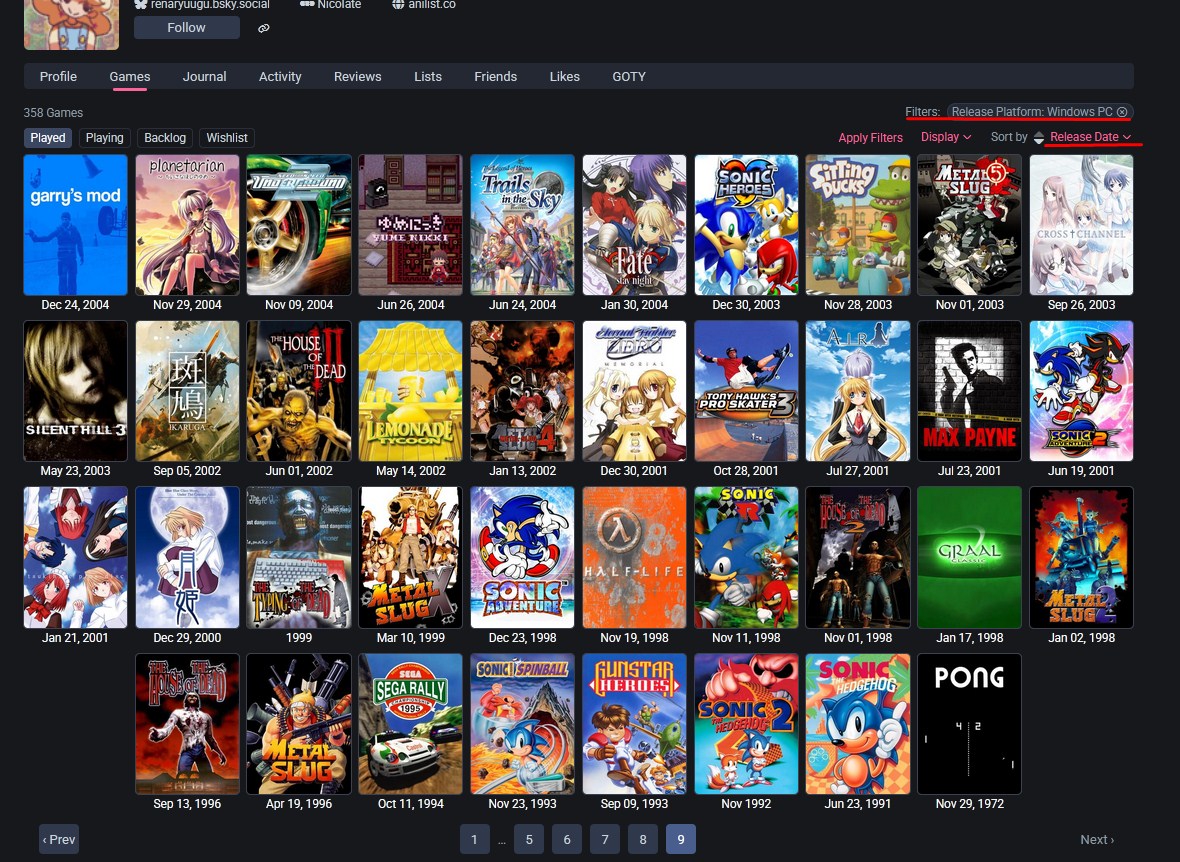Toggle sort direction arrows icon

click(1039, 137)
